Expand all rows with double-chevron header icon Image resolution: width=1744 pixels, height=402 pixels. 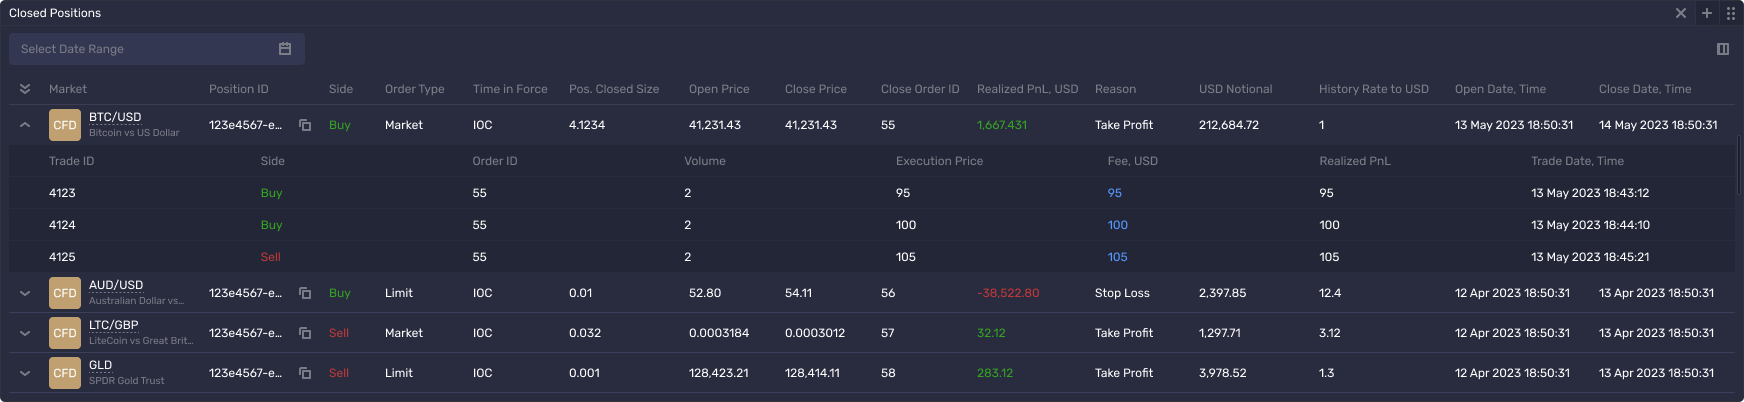(x=25, y=89)
